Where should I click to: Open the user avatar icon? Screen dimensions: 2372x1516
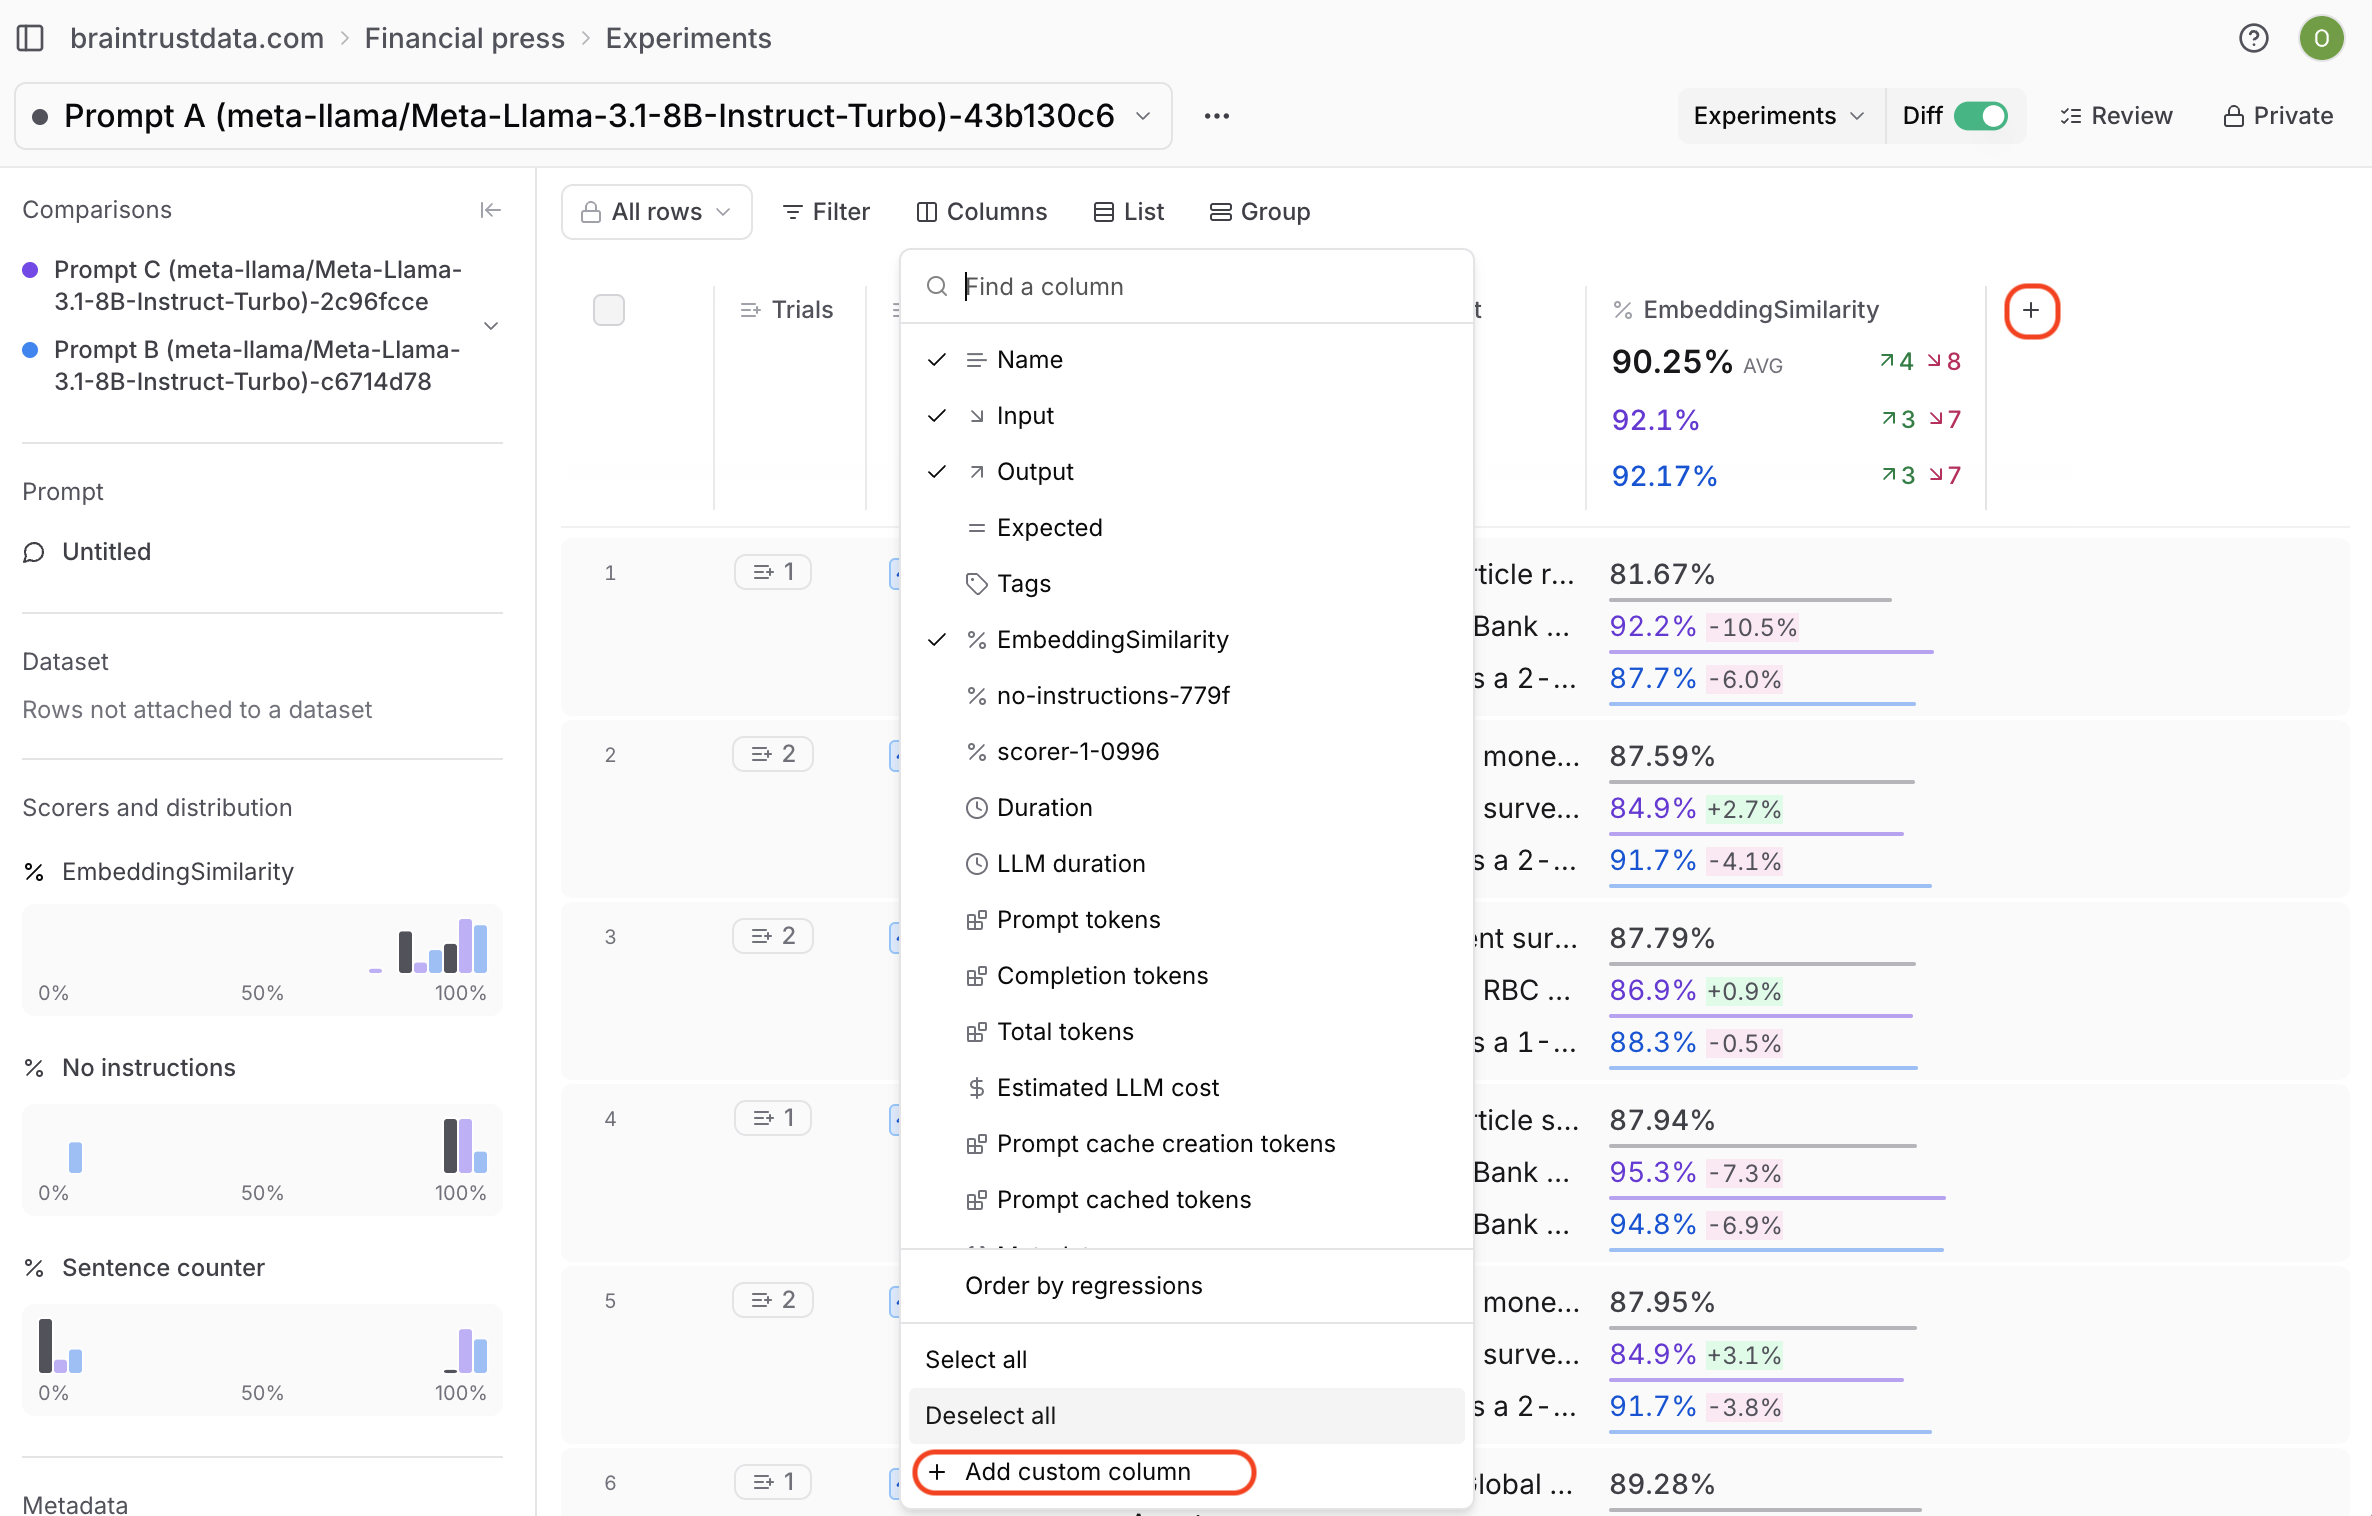coord(2321,38)
